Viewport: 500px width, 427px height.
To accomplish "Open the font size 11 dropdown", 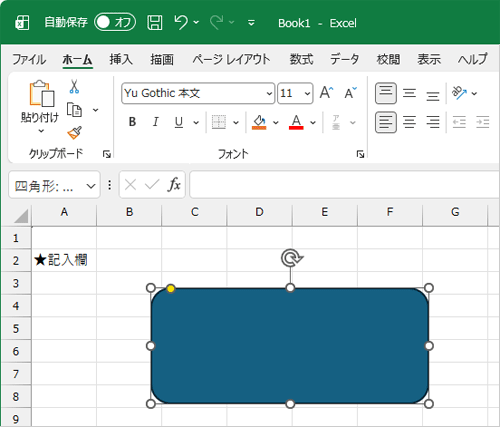I will [x=307, y=93].
